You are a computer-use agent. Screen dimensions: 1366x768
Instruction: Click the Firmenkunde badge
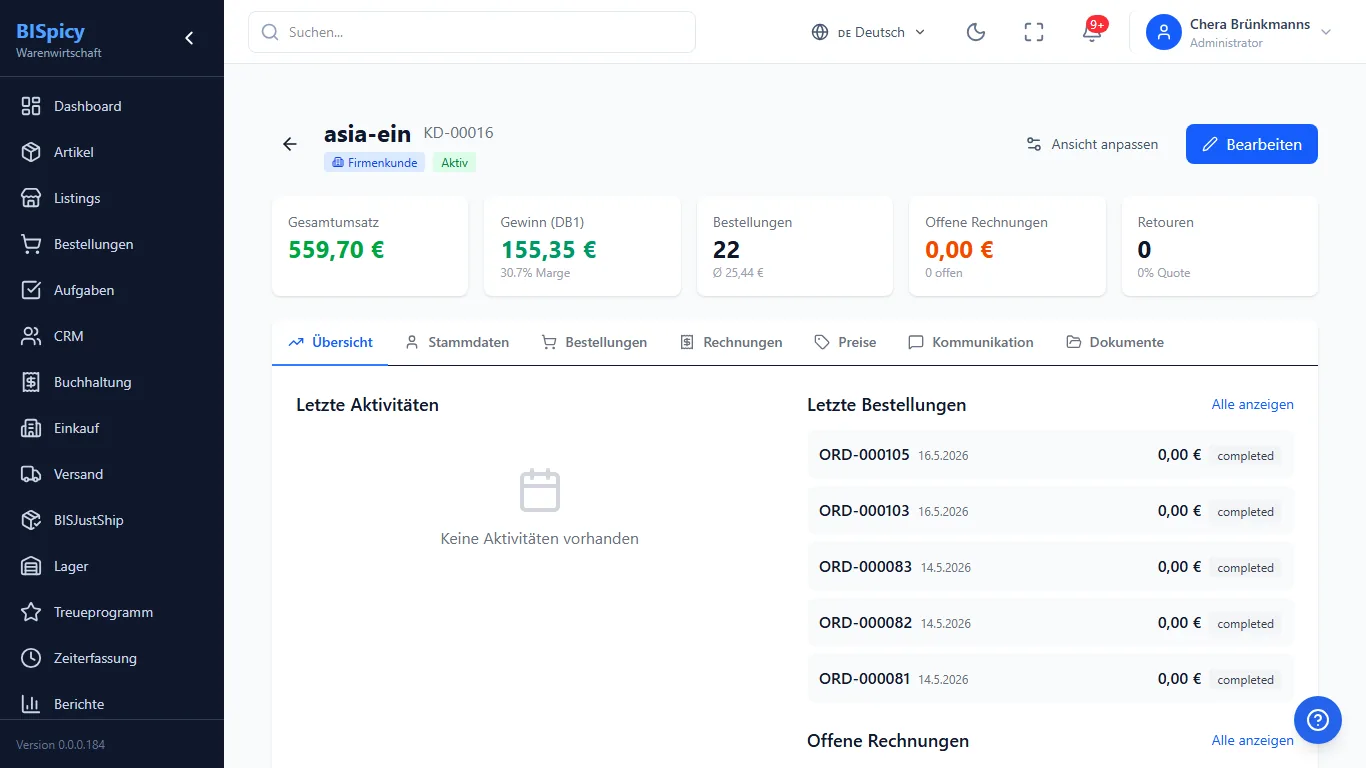pyautogui.click(x=374, y=163)
